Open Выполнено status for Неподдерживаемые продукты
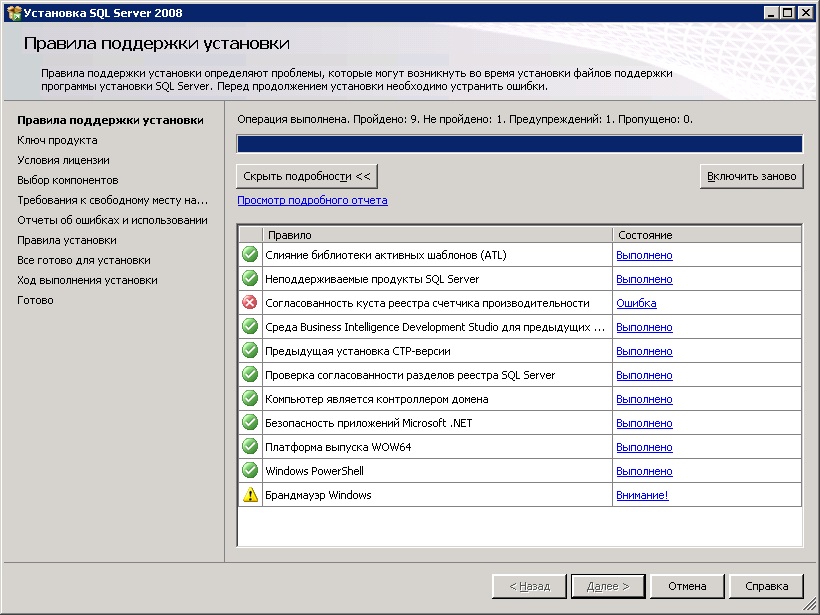 click(x=644, y=279)
